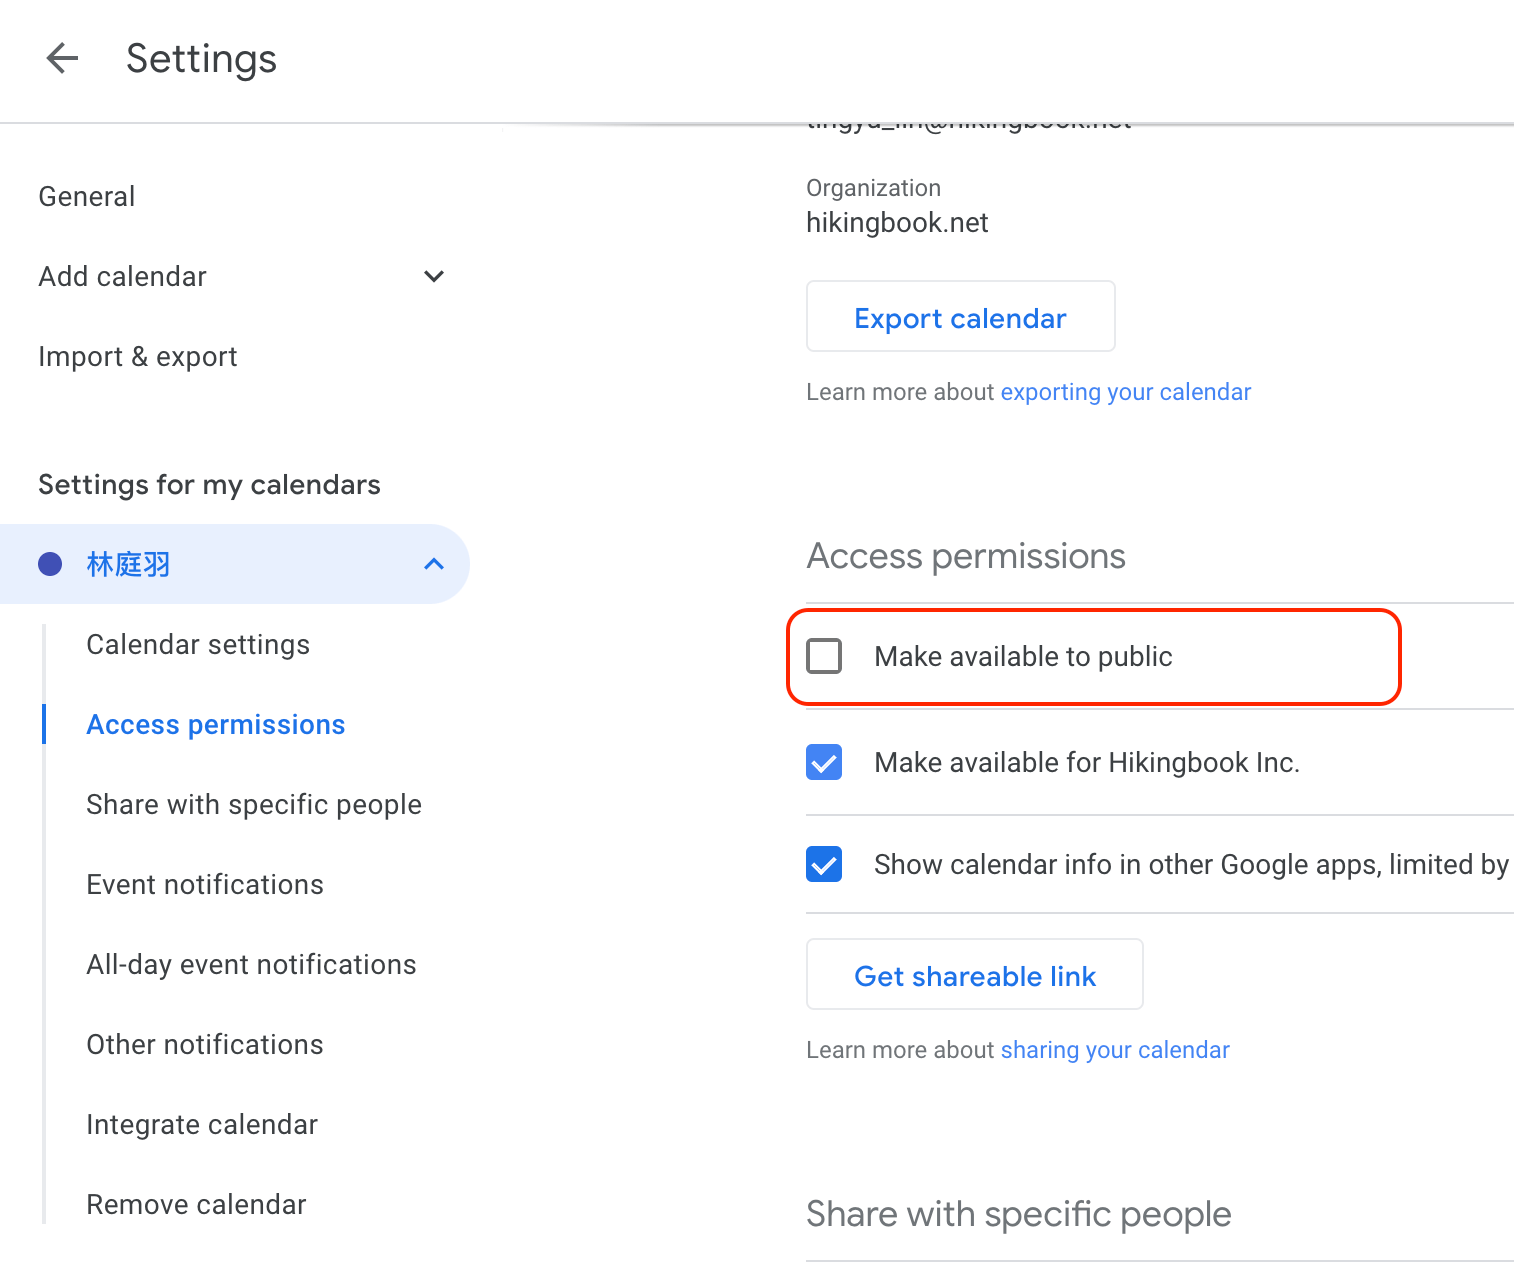Go to Event notifications section
This screenshot has height=1280, width=1514.
tap(205, 885)
